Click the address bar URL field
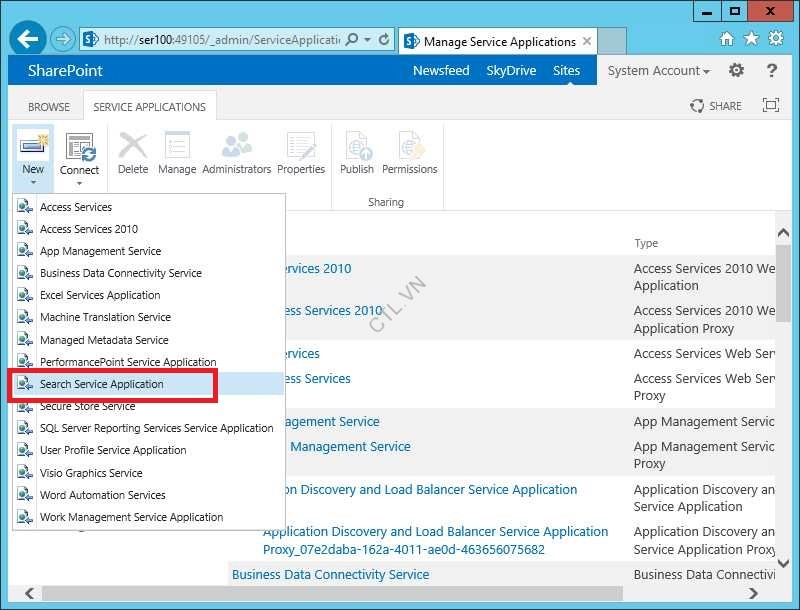Screen dimensions: 800x610 tap(221, 39)
